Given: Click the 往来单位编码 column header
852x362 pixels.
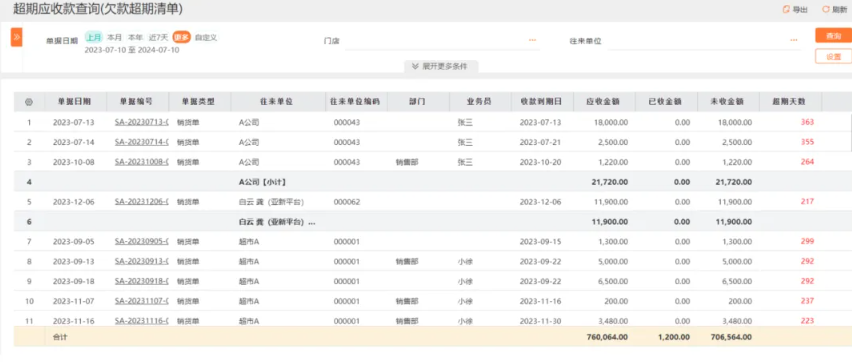Looking at the screenshot, I should click(356, 102).
